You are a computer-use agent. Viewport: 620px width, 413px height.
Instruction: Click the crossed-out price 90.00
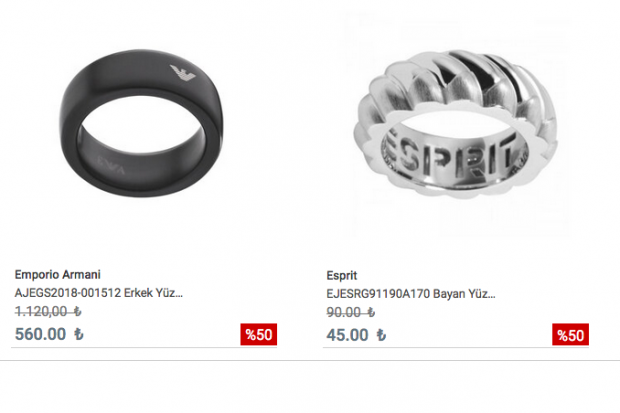[343, 313]
